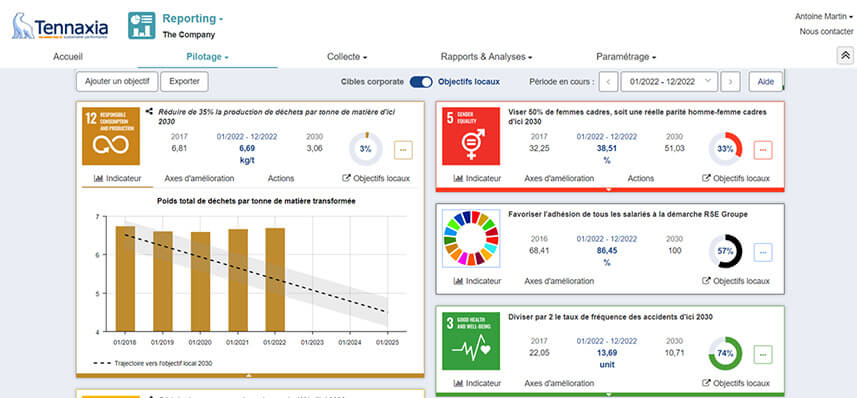Click title 'Favoriser l'adhésion de tous les salariés'
This screenshot has width=857, height=398.
(628, 214)
